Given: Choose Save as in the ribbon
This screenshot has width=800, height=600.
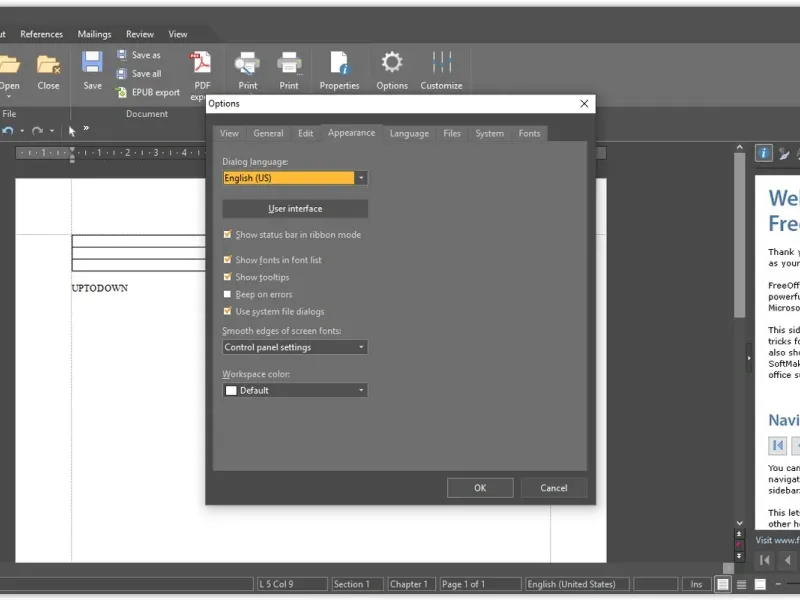Looking at the screenshot, I should point(139,55).
